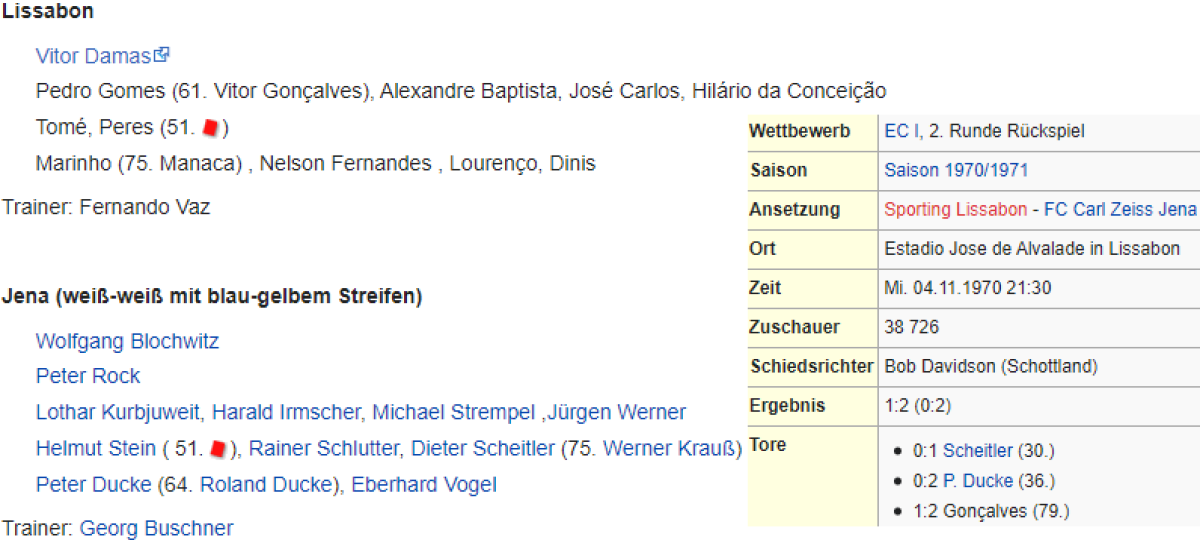Open FC Carl Zeiss Jena link
Image resolution: width=1200 pixels, height=543 pixels.
point(1120,210)
